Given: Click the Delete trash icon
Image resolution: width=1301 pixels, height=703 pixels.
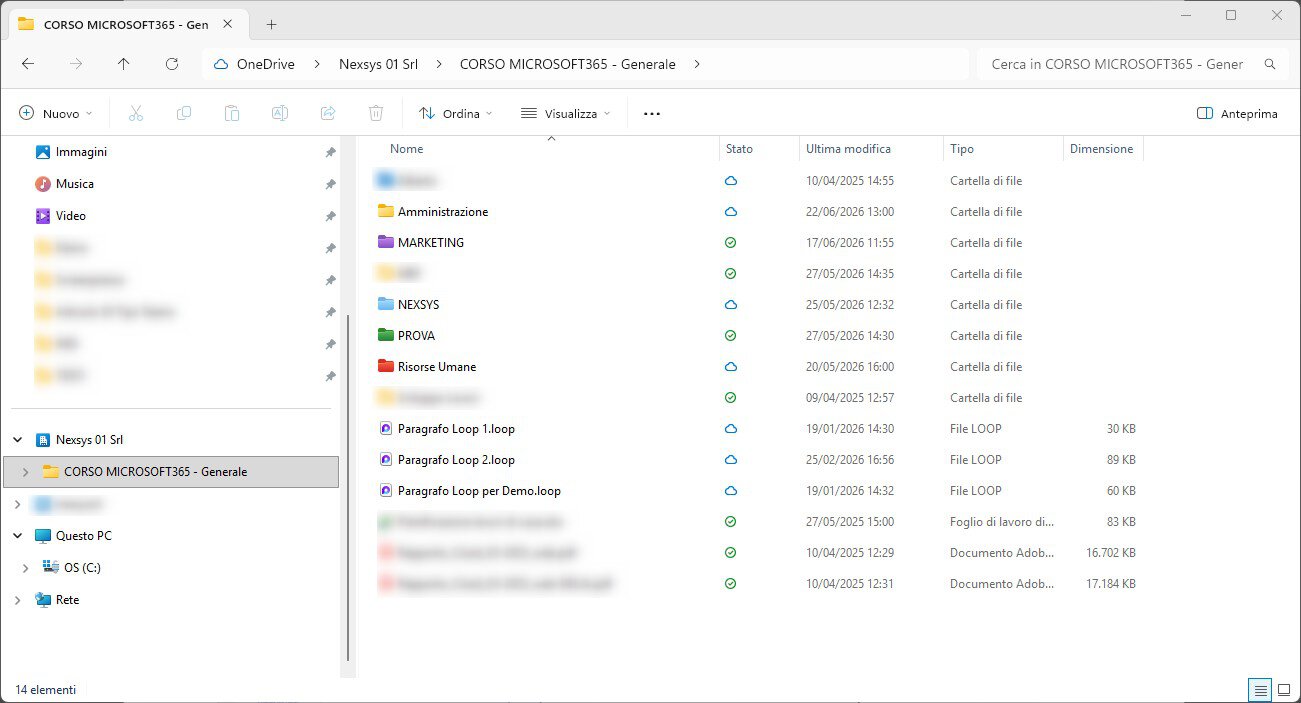Looking at the screenshot, I should 376,114.
